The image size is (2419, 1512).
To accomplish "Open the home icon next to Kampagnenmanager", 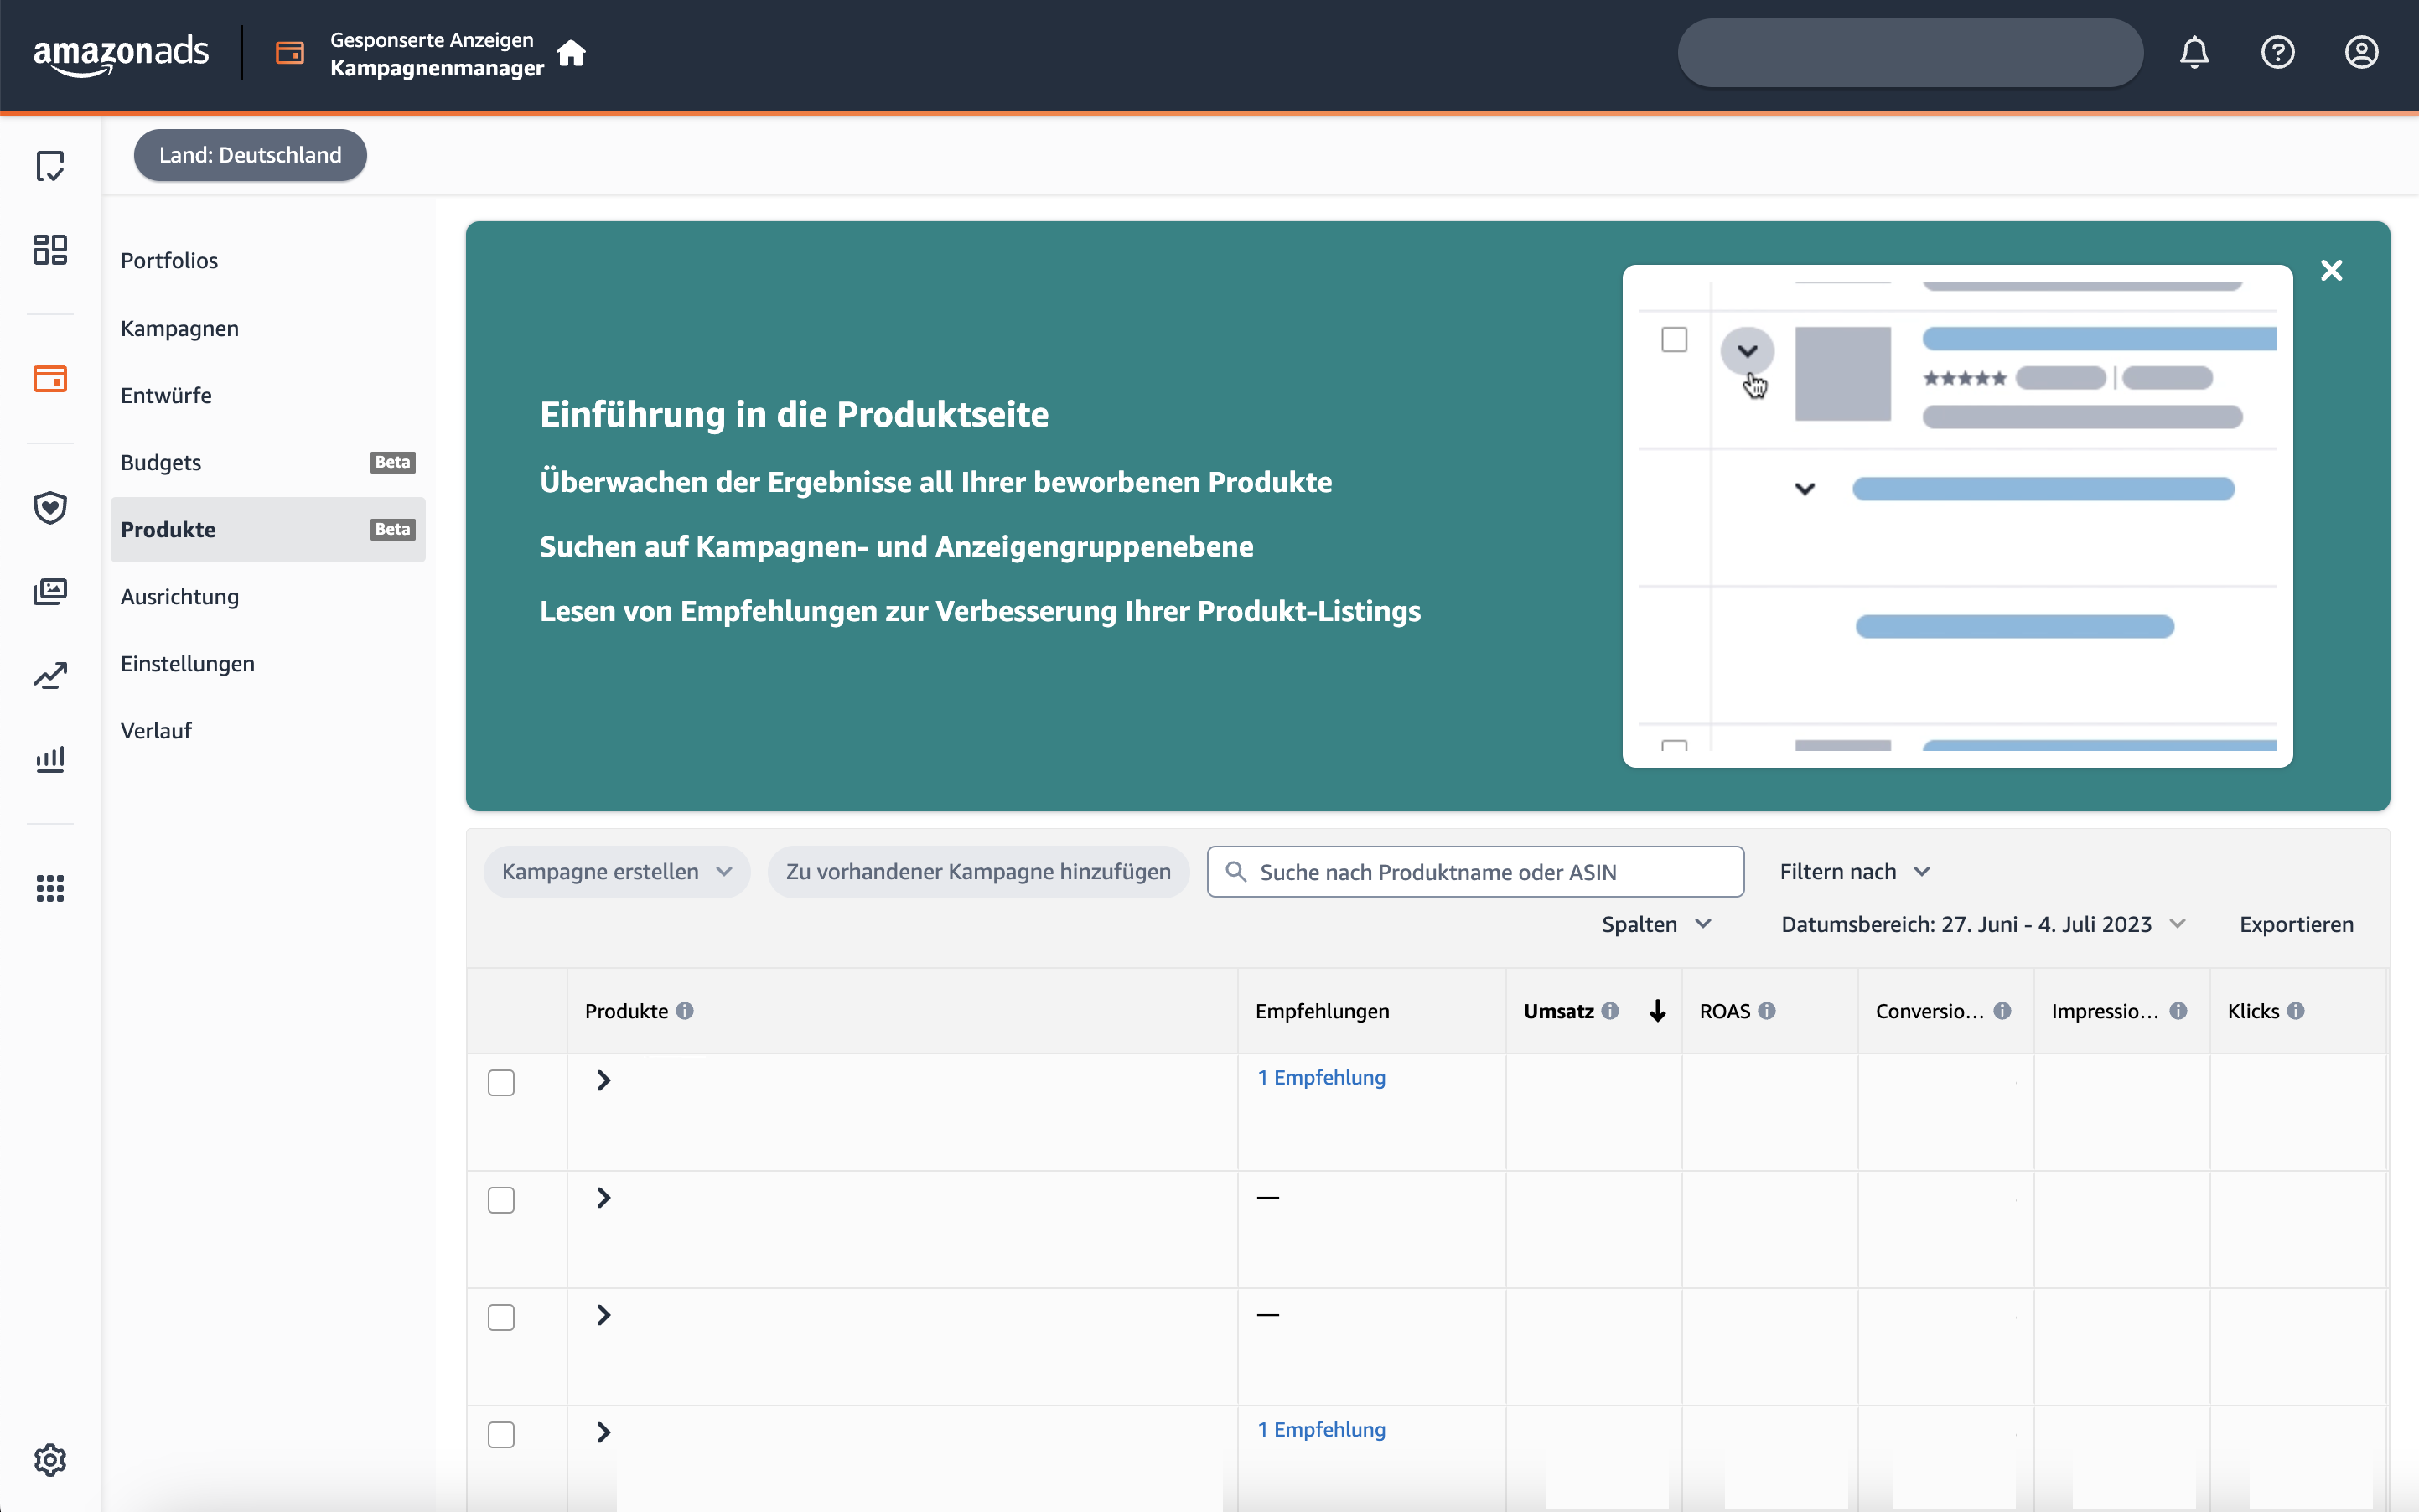I will (x=571, y=52).
